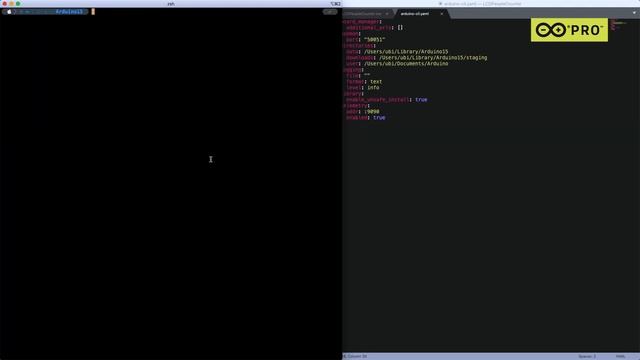Click the Arduino15 folder in terminal prompt
The image size is (640, 360).
tap(69, 12)
